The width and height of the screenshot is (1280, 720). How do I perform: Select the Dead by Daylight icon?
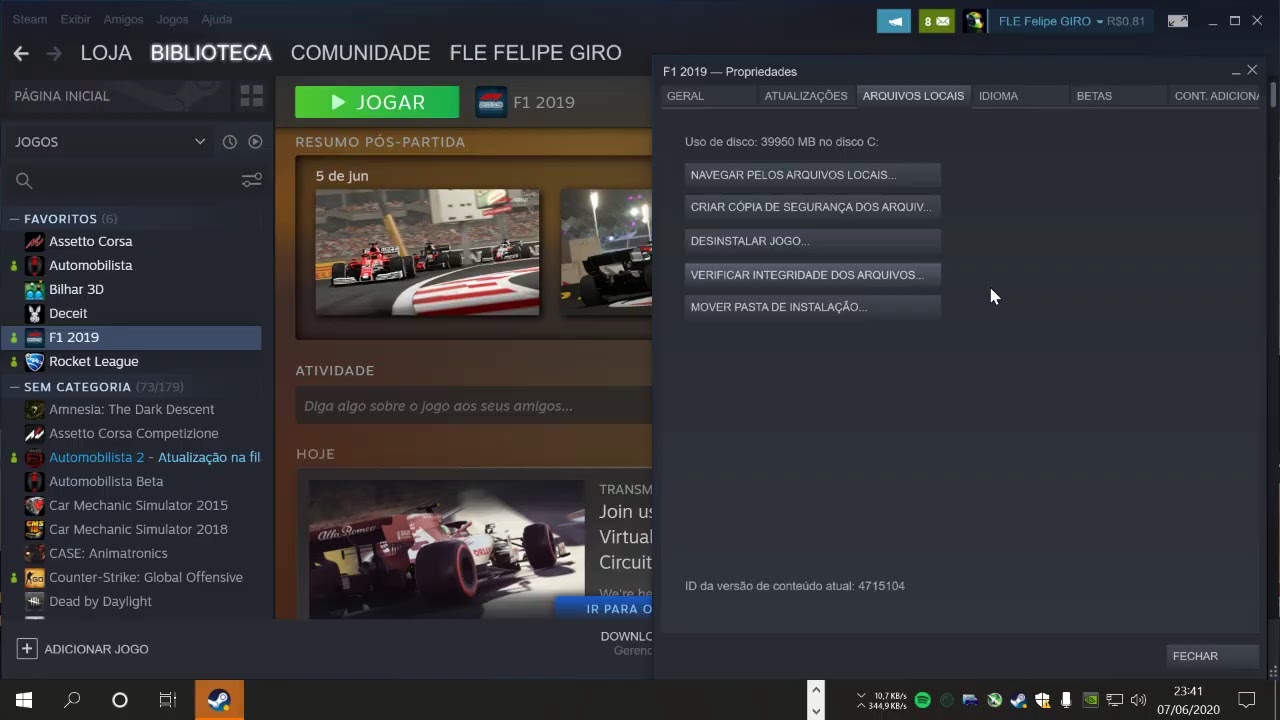pyautogui.click(x=35, y=601)
